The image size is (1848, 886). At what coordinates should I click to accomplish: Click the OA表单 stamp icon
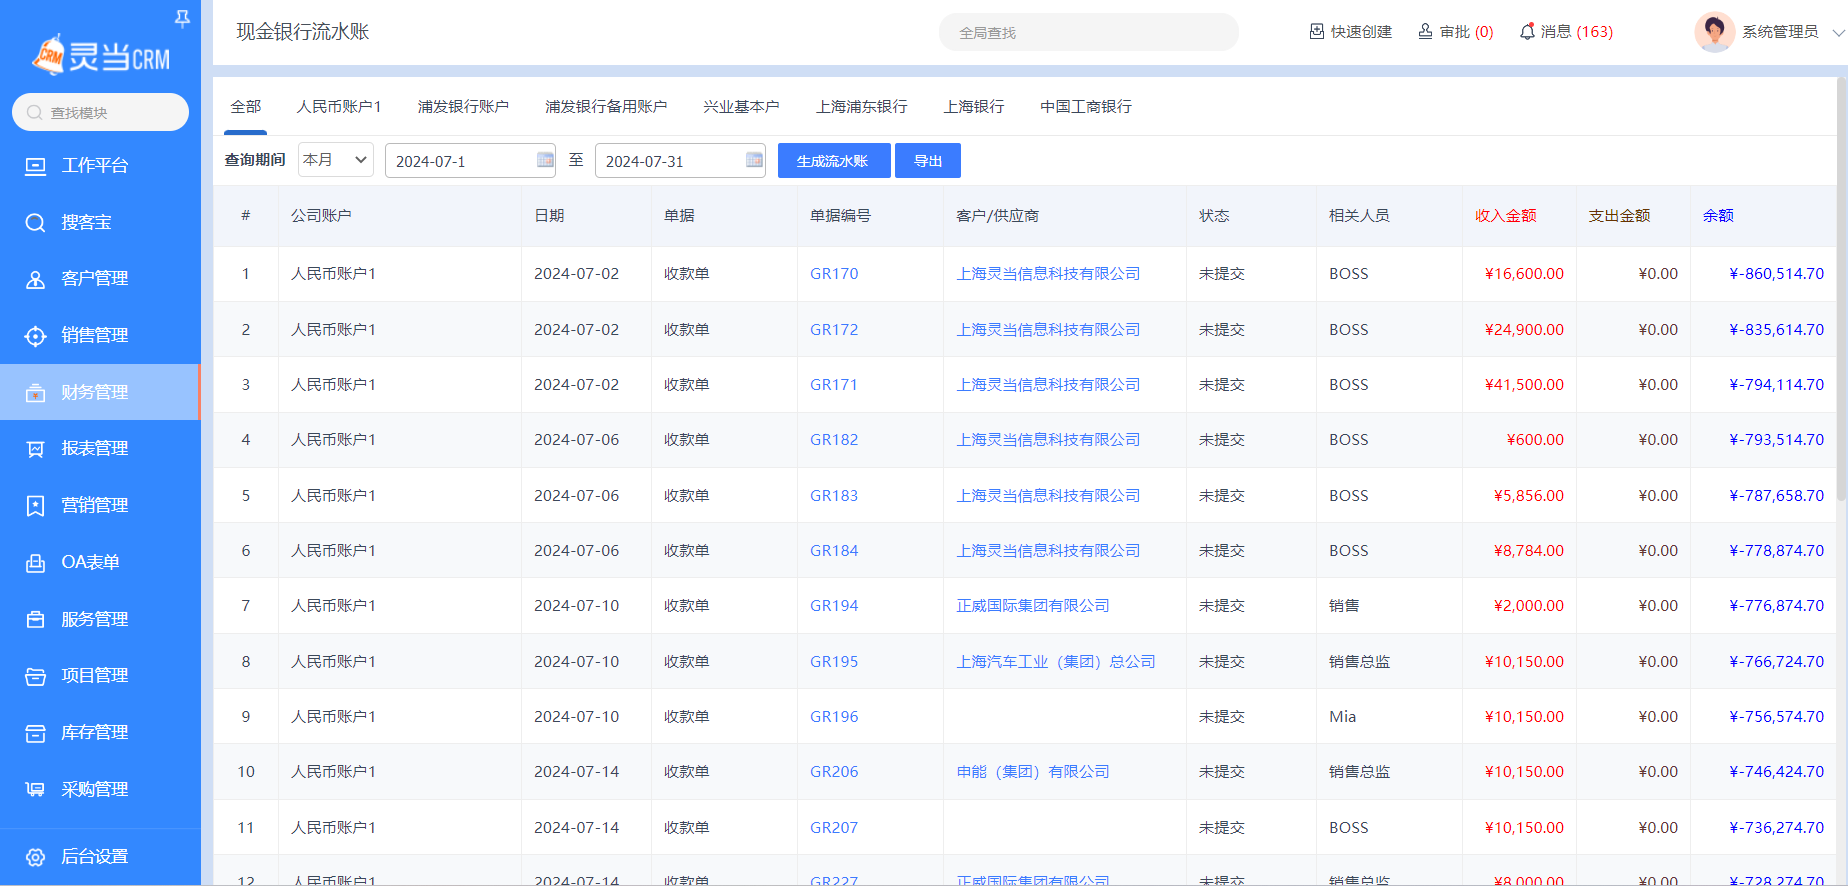(35, 563)
